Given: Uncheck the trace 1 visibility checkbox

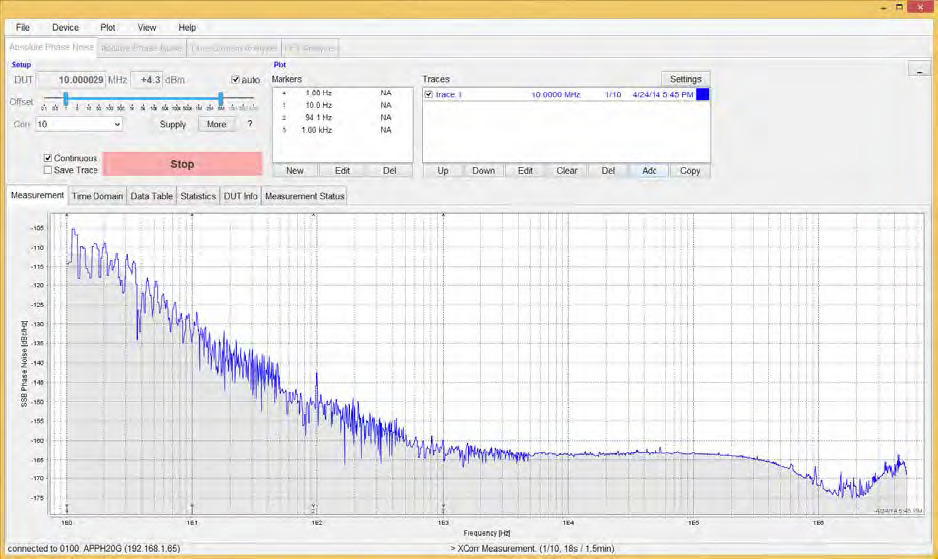Looking at the screenshot, I should pyautogui.click(x=428, y=95).
